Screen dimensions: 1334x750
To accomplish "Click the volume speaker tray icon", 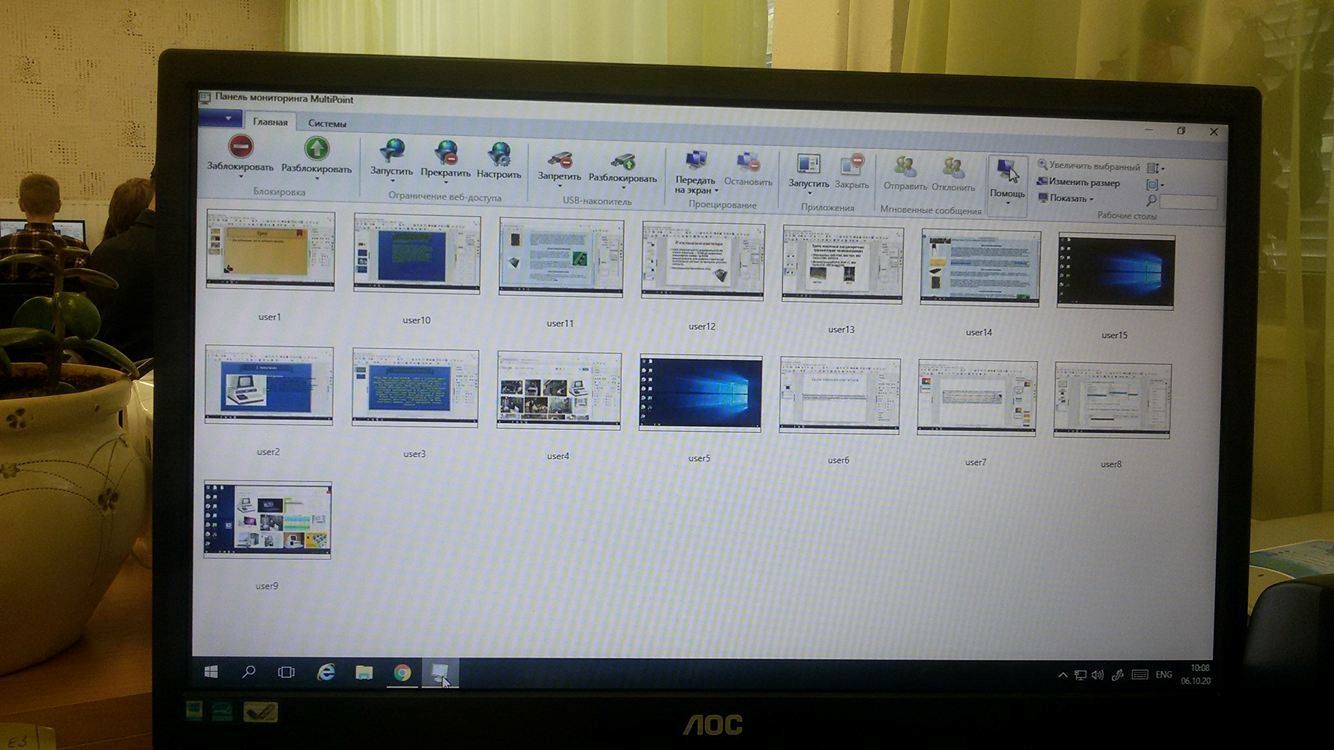I will [1097, 675].
